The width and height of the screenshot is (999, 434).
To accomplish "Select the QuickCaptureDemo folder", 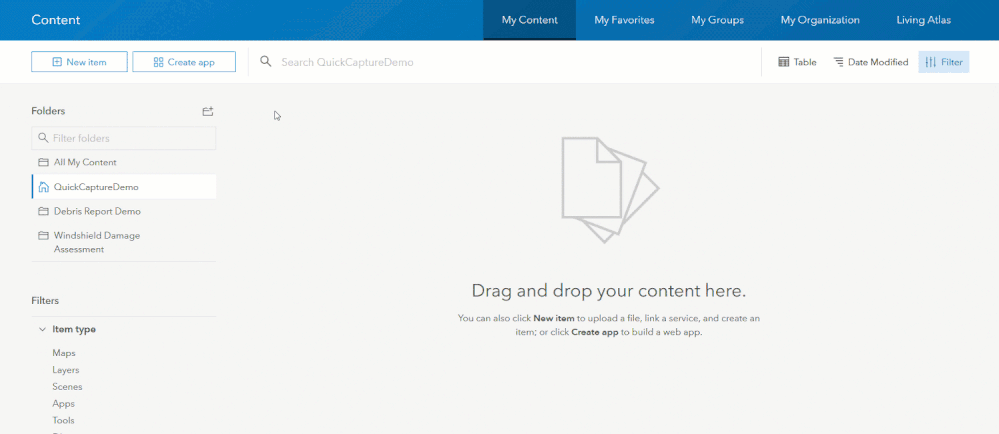I will coord(124,187).
